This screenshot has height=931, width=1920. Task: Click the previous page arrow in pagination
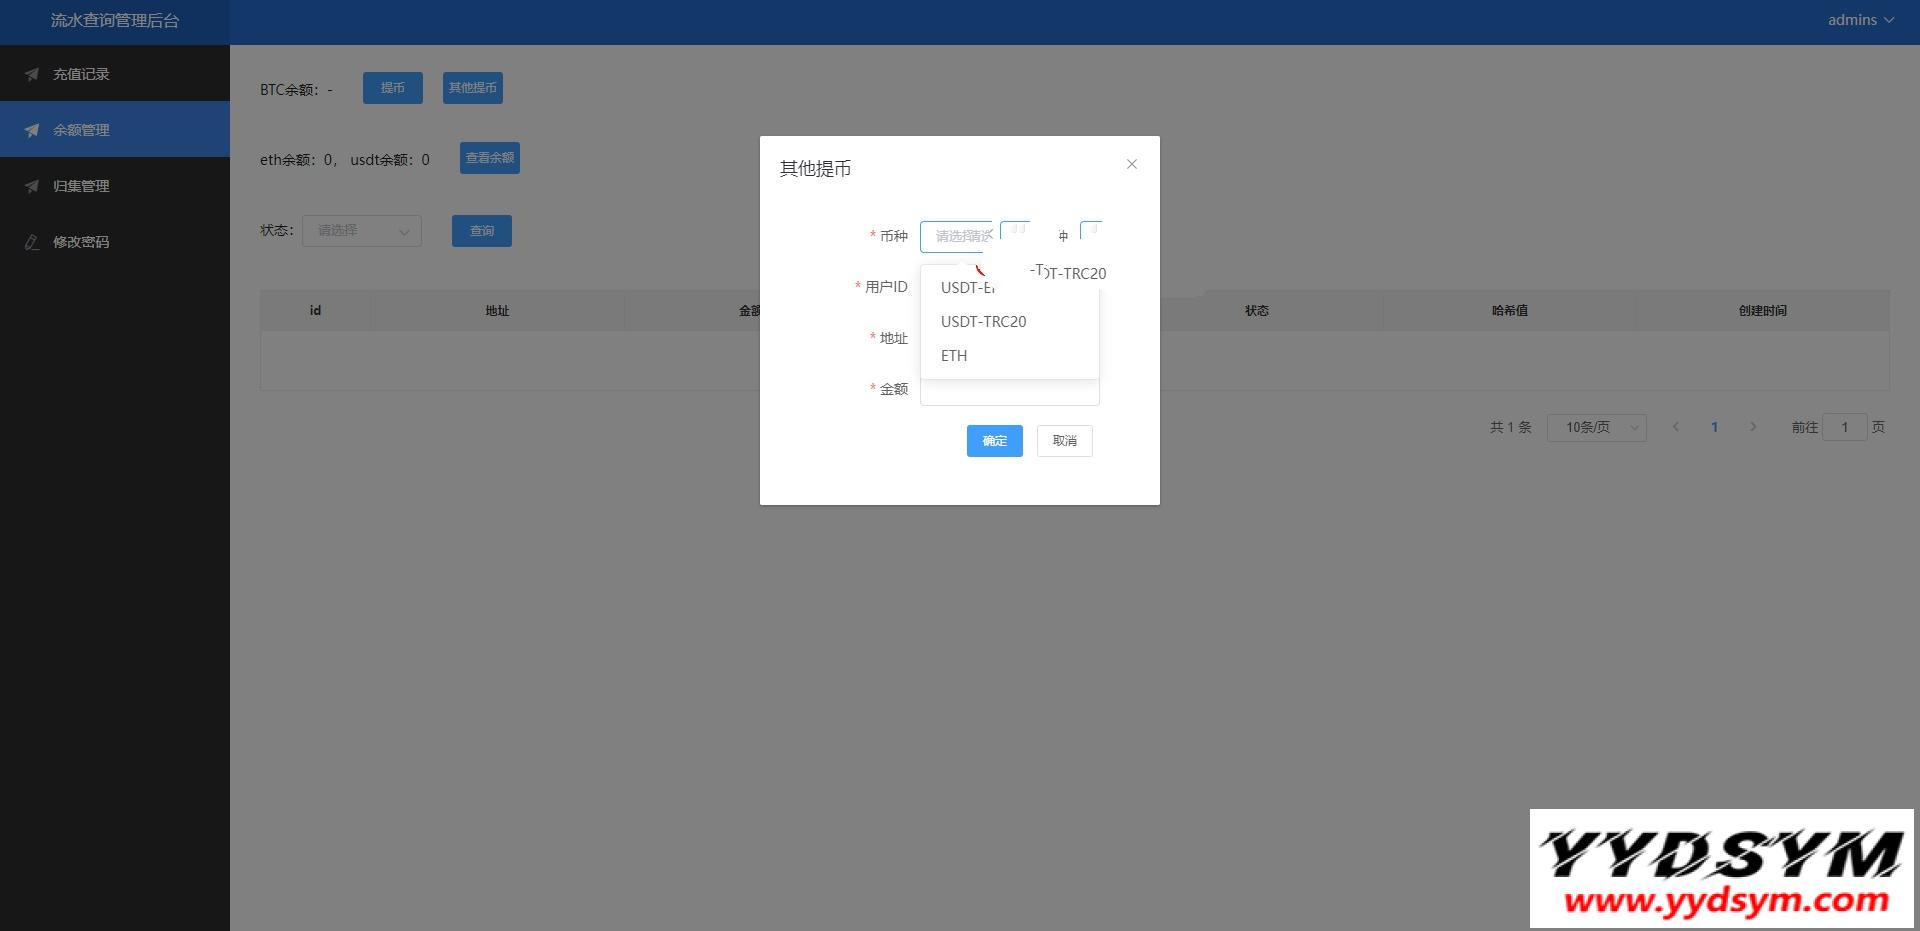1676,427
